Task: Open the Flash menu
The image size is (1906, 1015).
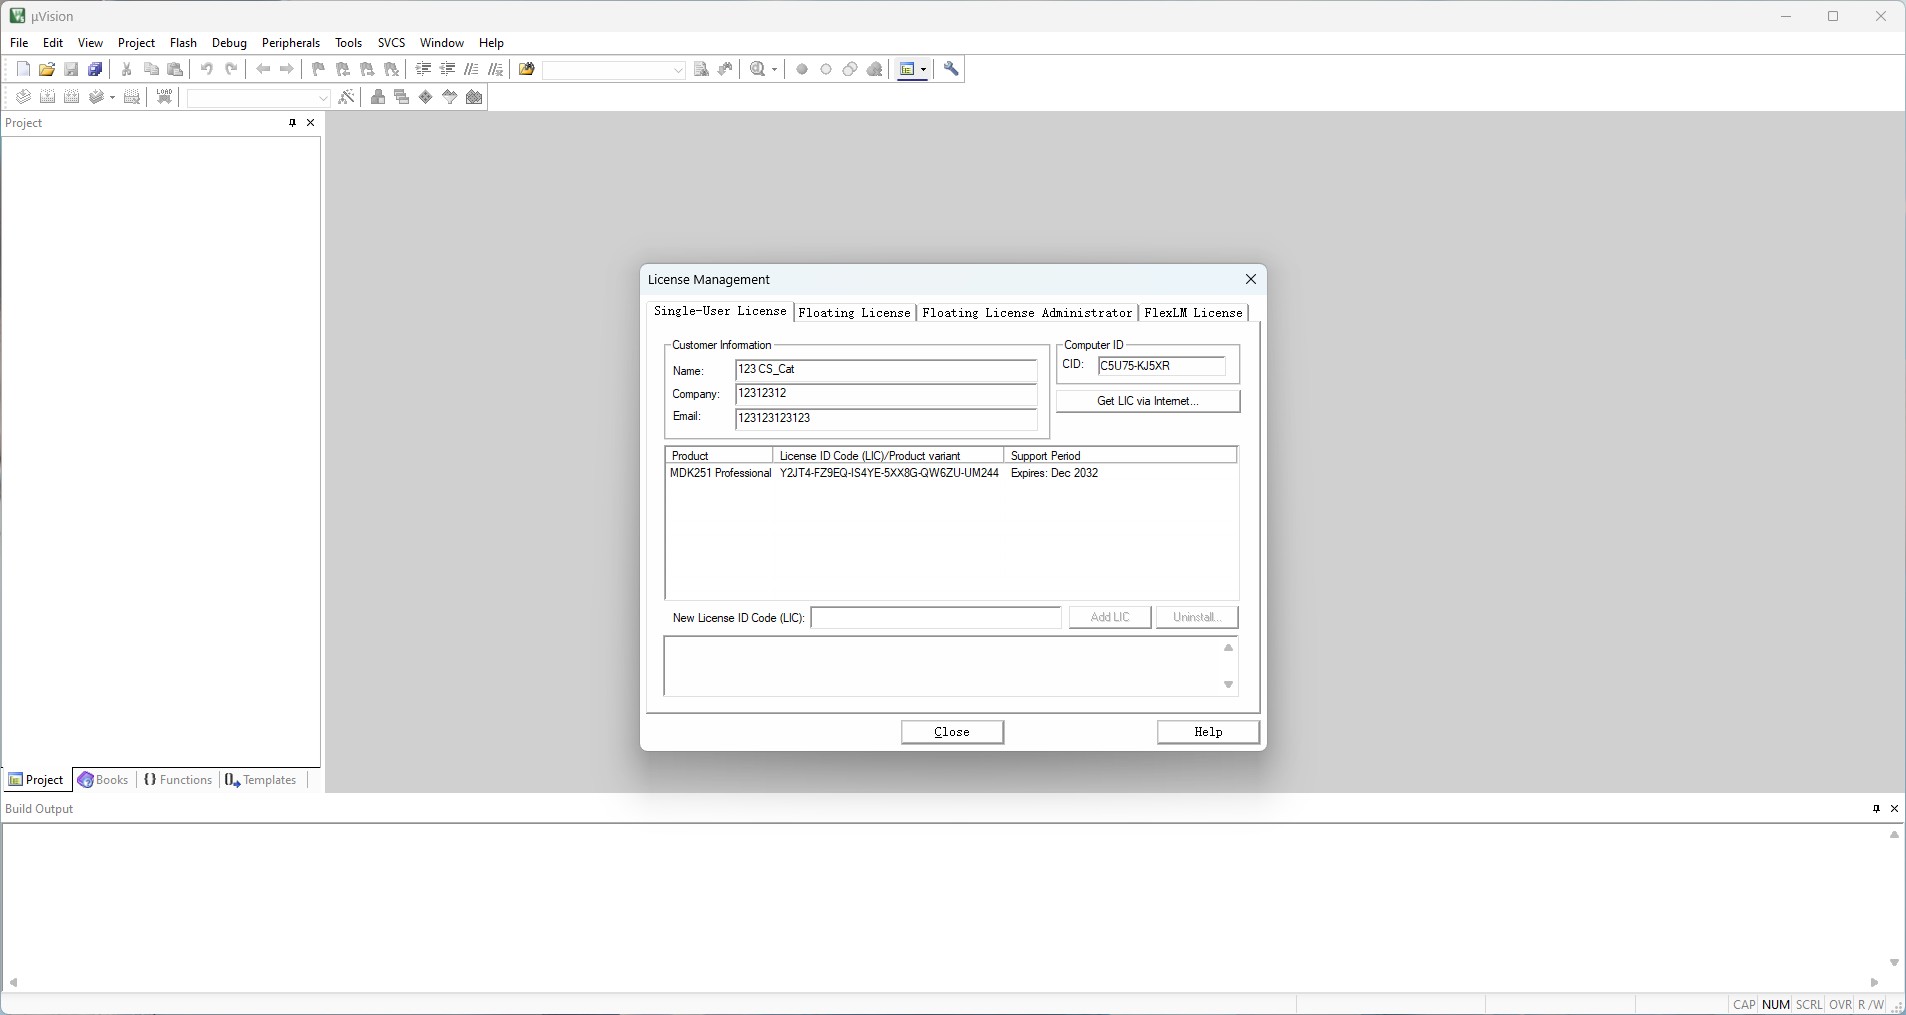Action: (183, 43)
